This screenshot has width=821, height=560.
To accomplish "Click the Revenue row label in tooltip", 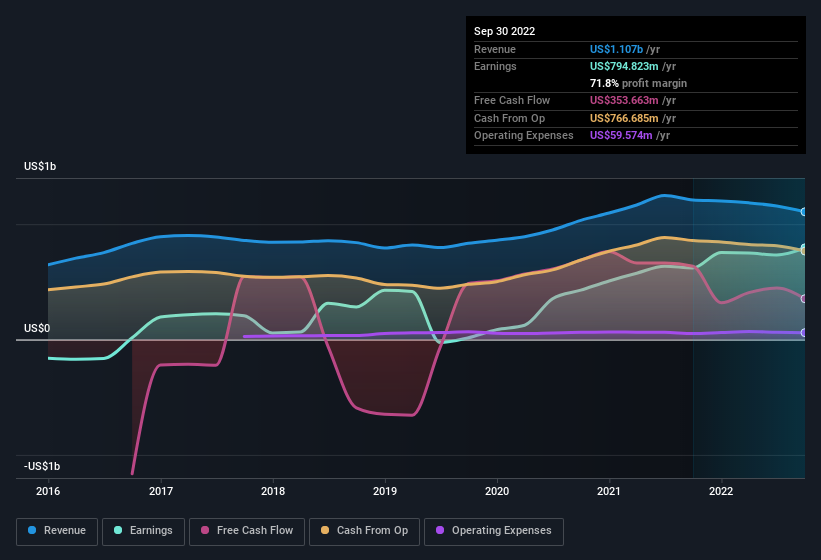I will (x=495, y=49).
